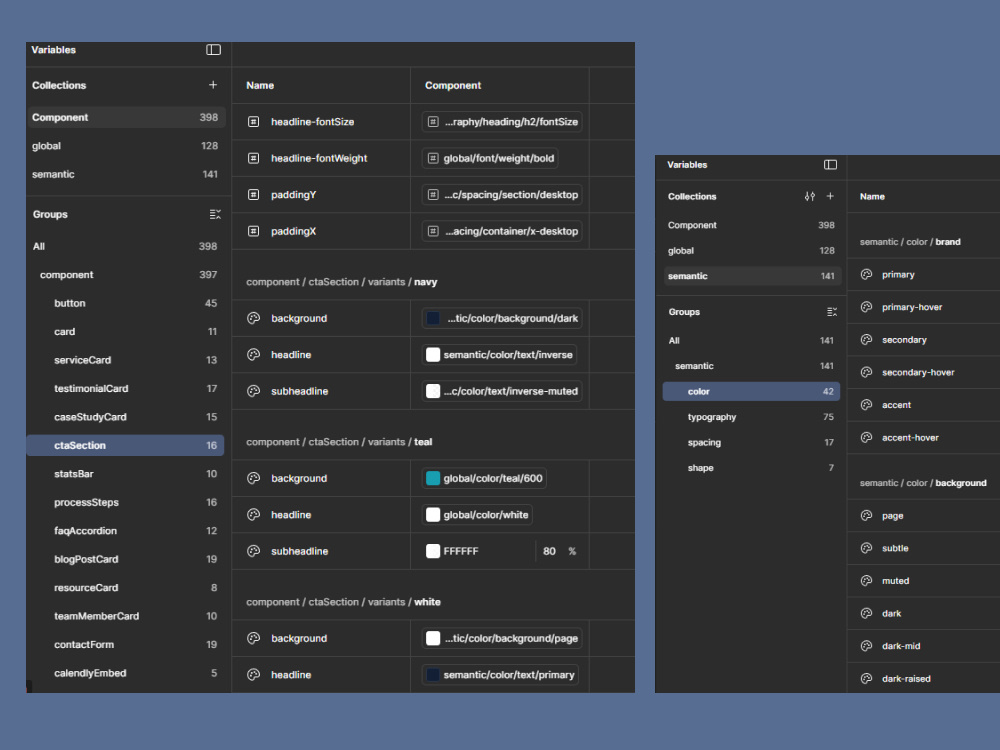Click palette icon beside accent variable
This screenshot has width=1000, height=750.
click(x=866, y=405)
